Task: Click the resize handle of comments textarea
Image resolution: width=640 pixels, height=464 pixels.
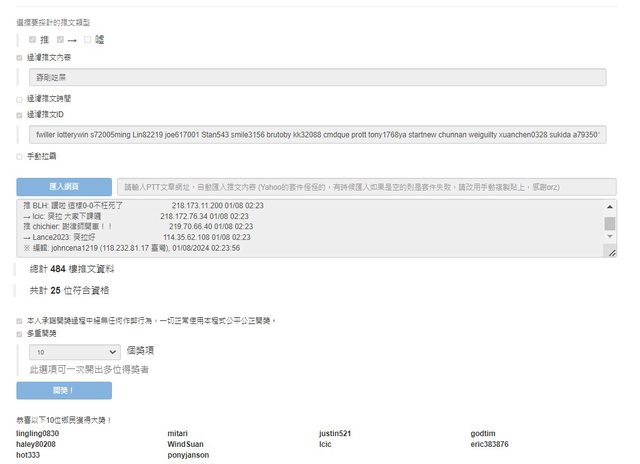Action: [x=611, y=253]
